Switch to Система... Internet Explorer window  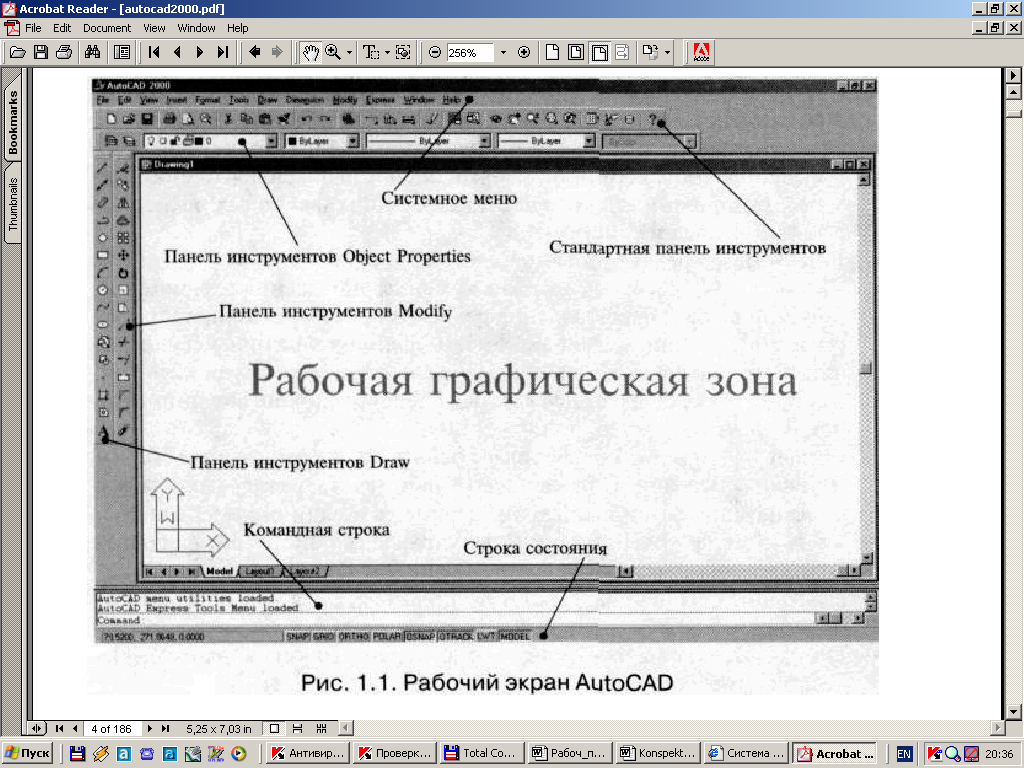[744, 754]
